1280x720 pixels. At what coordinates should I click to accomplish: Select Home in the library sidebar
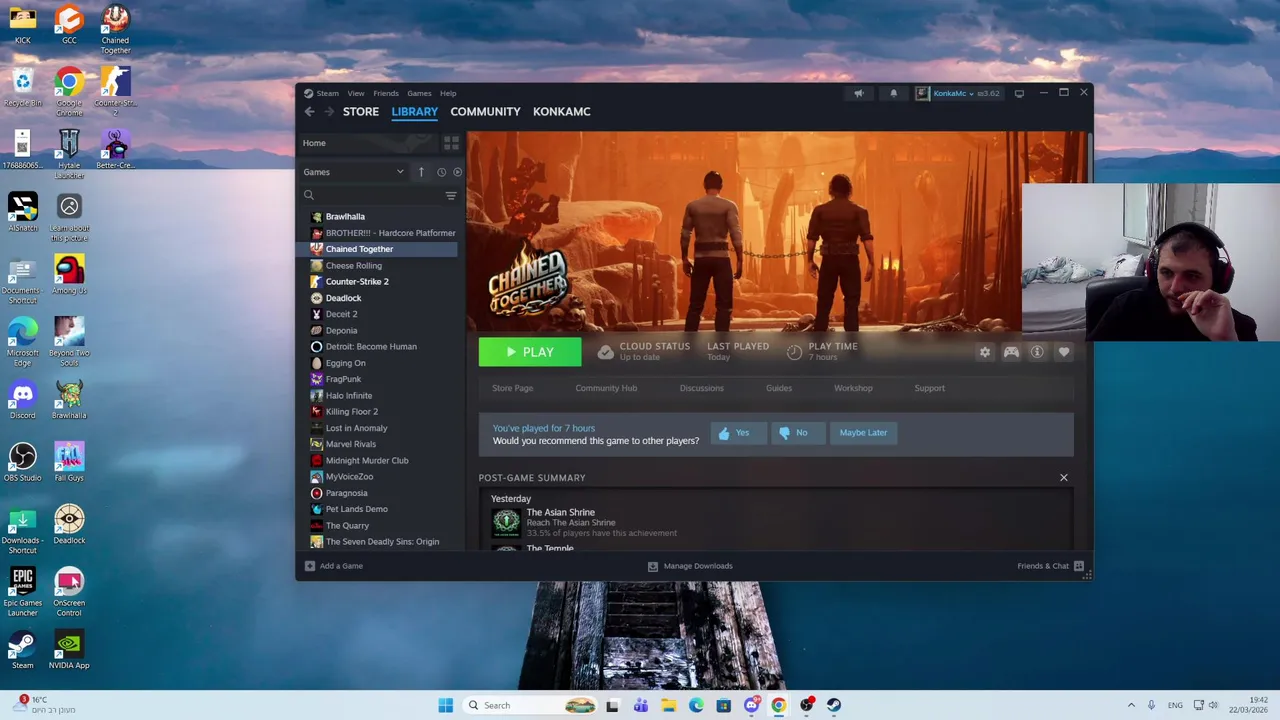[368, 143]
